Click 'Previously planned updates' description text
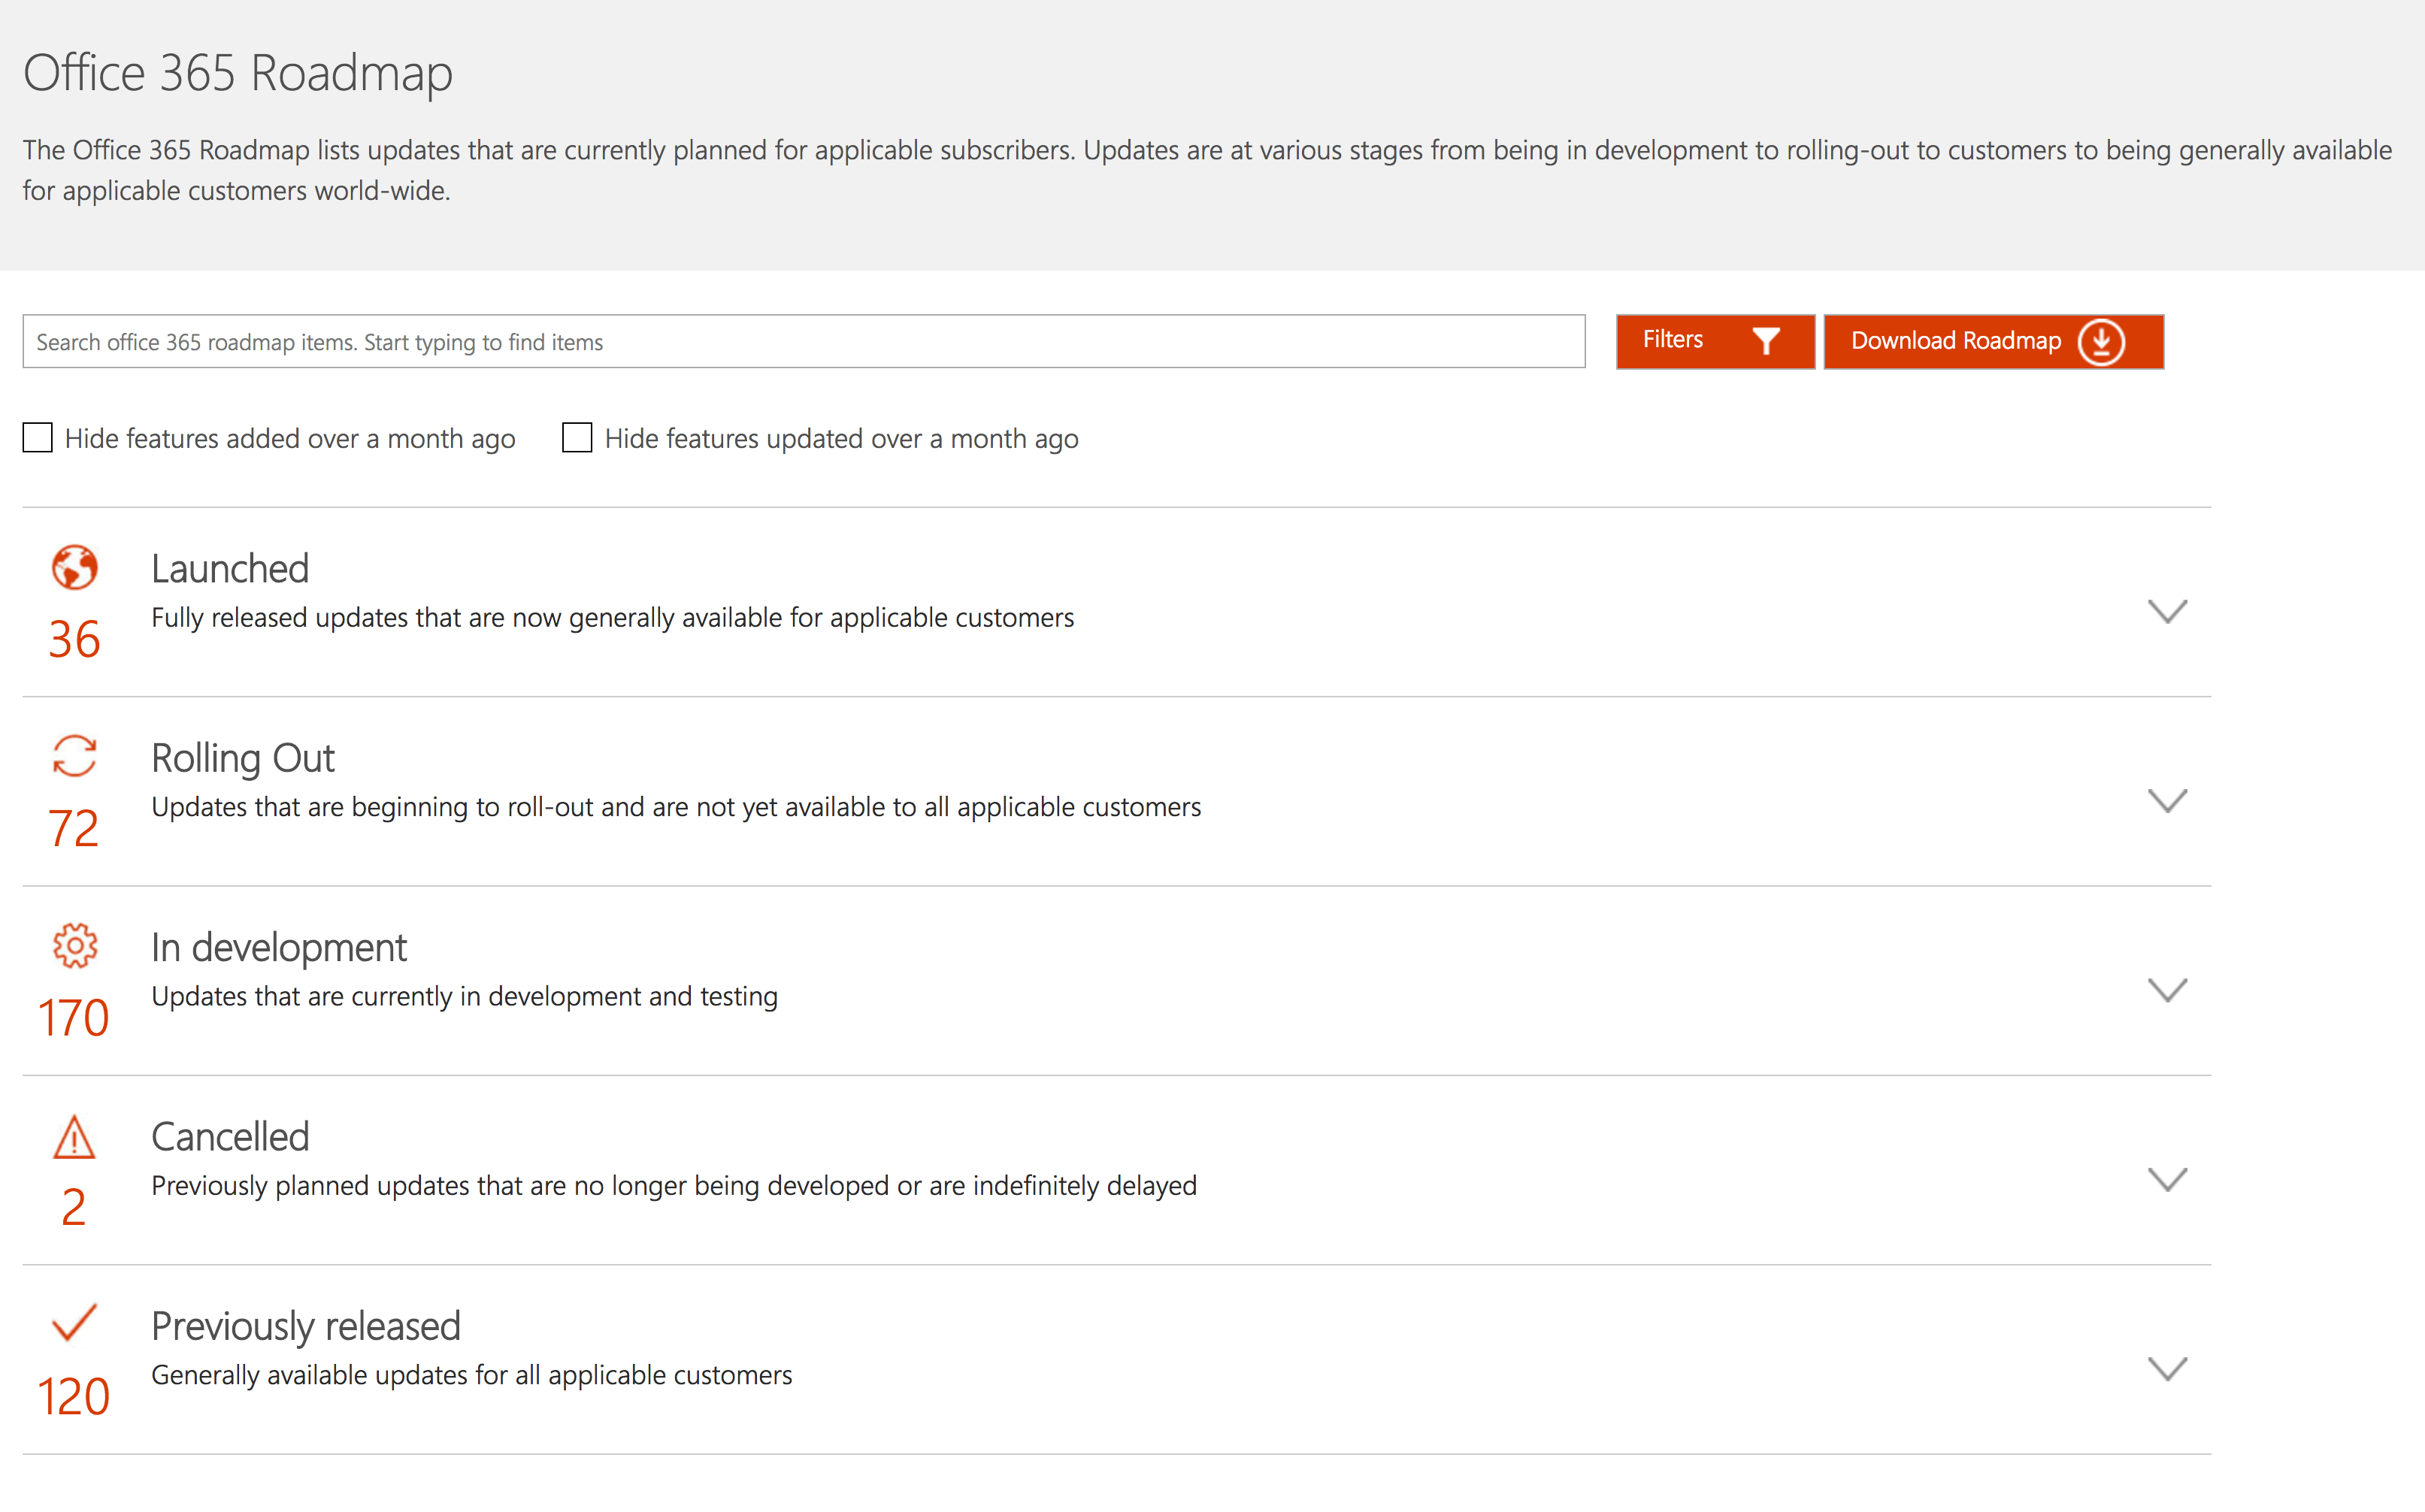Screen dimensions: 2425x1512 click(x=674, y=1186)
